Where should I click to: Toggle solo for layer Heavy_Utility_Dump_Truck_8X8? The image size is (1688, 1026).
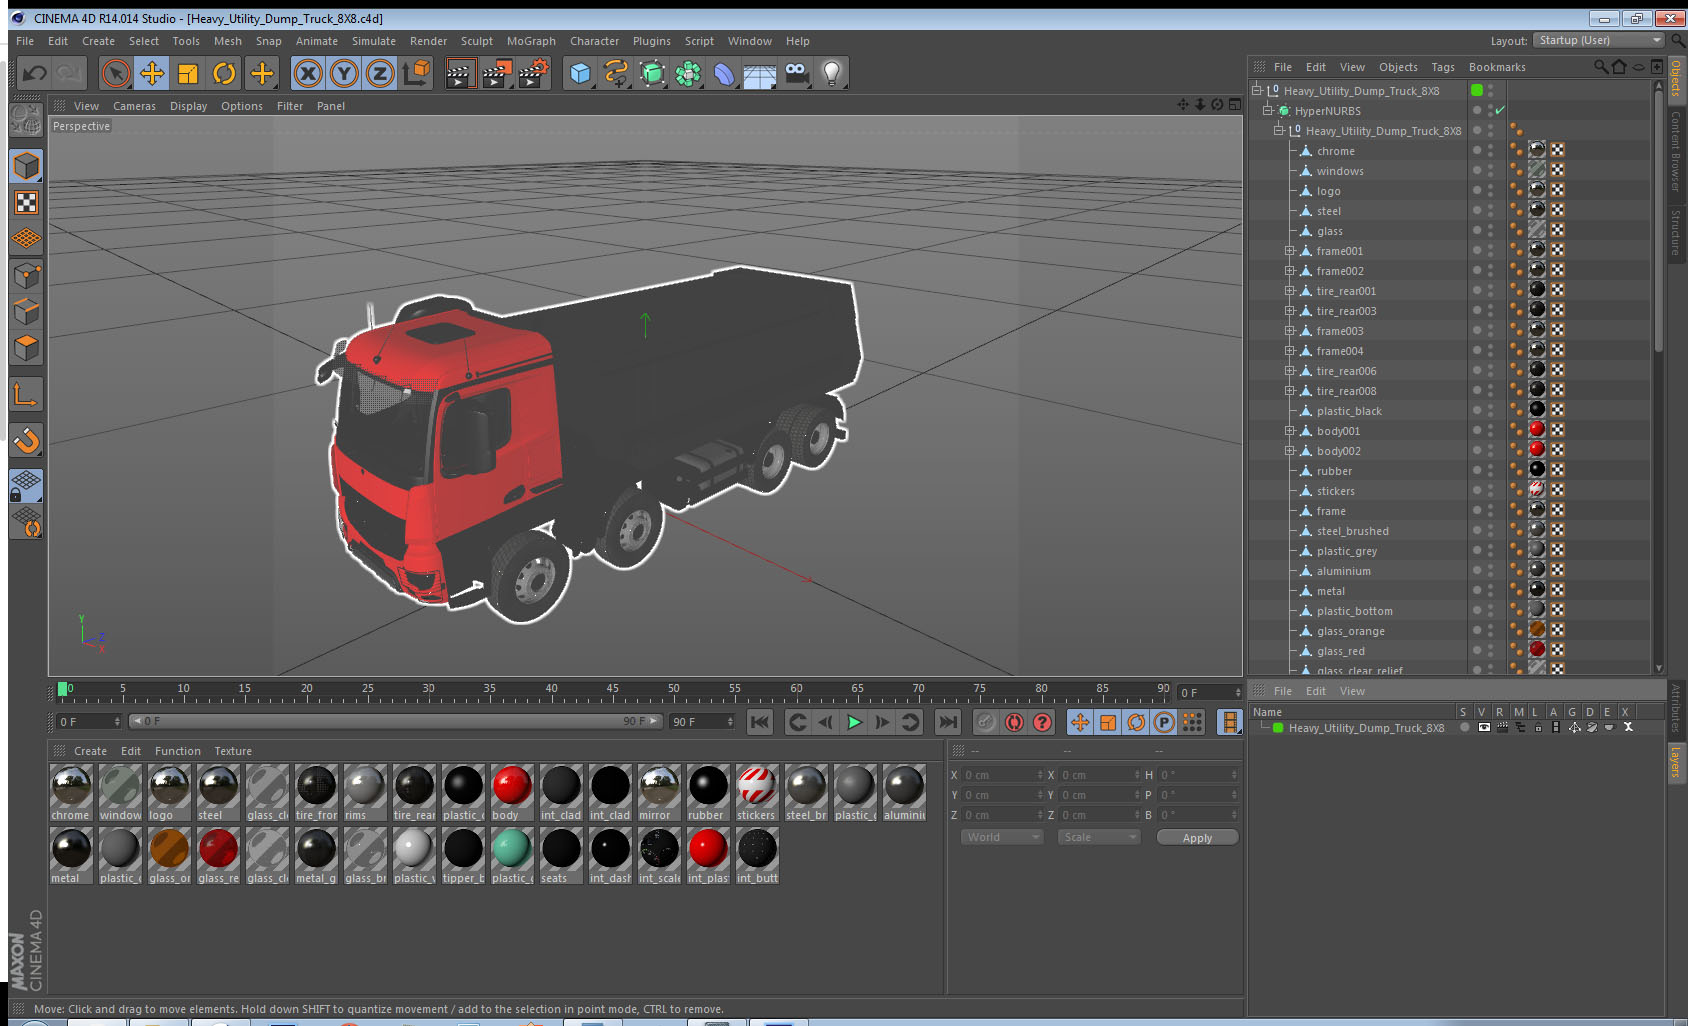point(1465,728)
